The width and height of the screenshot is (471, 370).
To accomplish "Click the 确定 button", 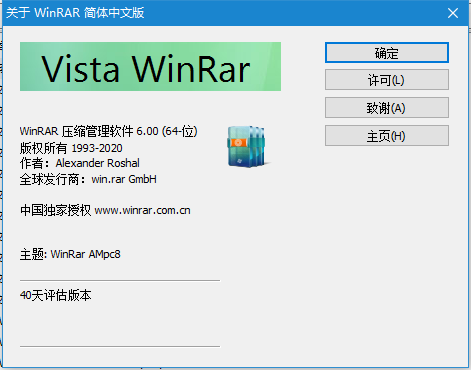I will tap(387, 53).
